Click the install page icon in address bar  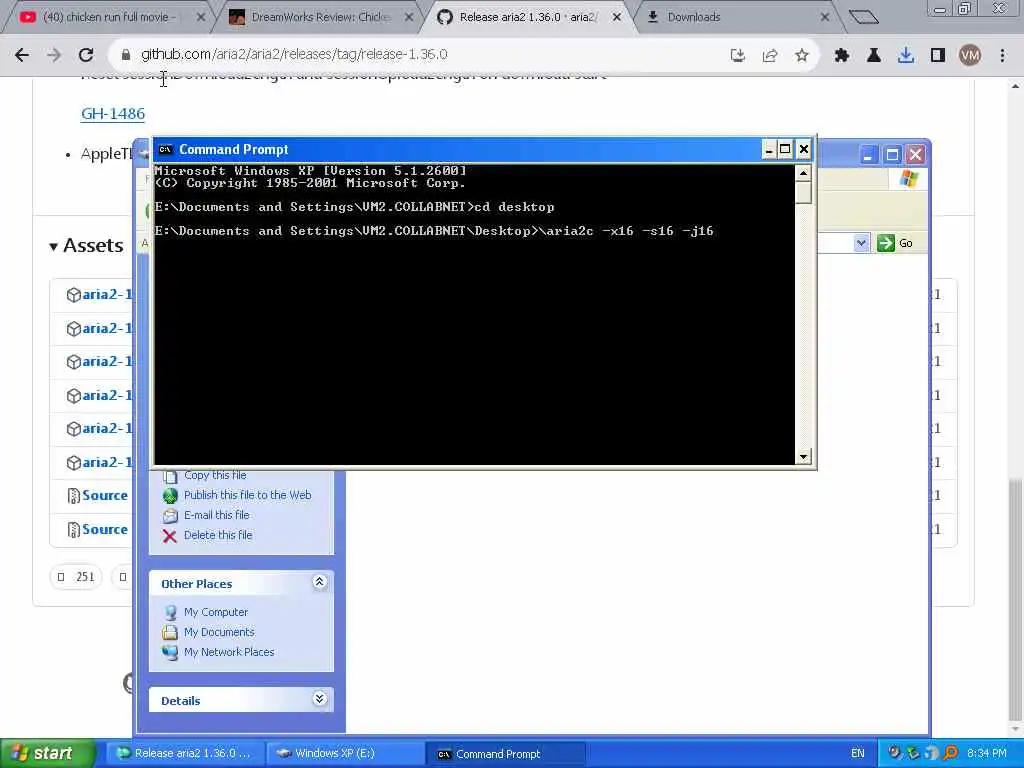point(737,56)
